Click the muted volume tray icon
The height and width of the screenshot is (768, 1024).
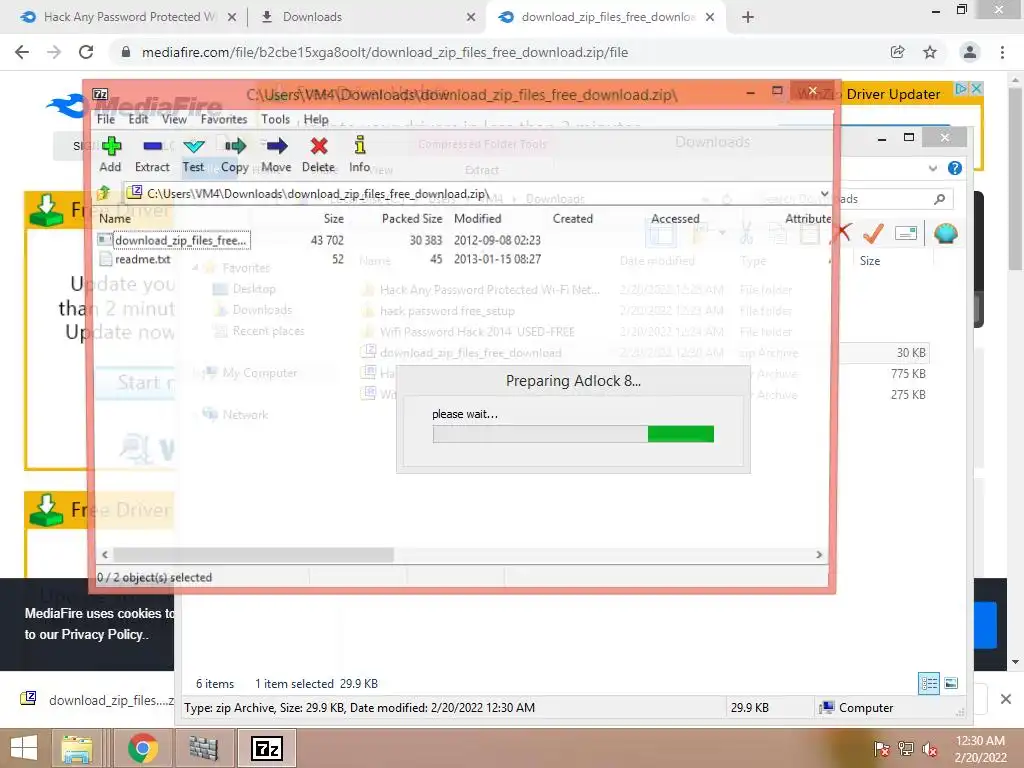[929, 749]
